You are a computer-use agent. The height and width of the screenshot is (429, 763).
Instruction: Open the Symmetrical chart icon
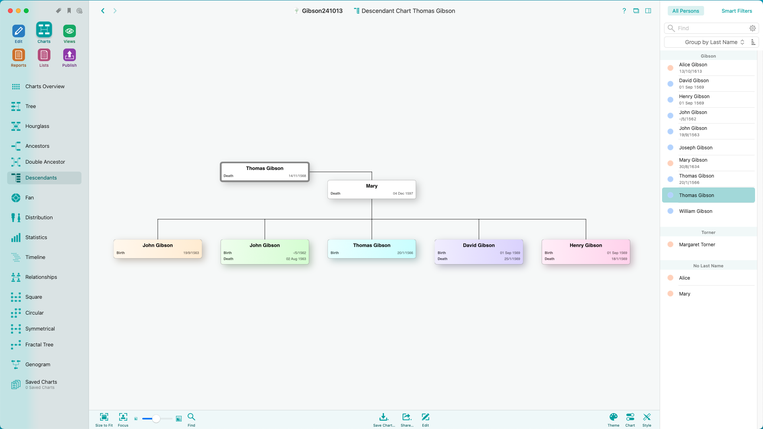tap(16, 329)
